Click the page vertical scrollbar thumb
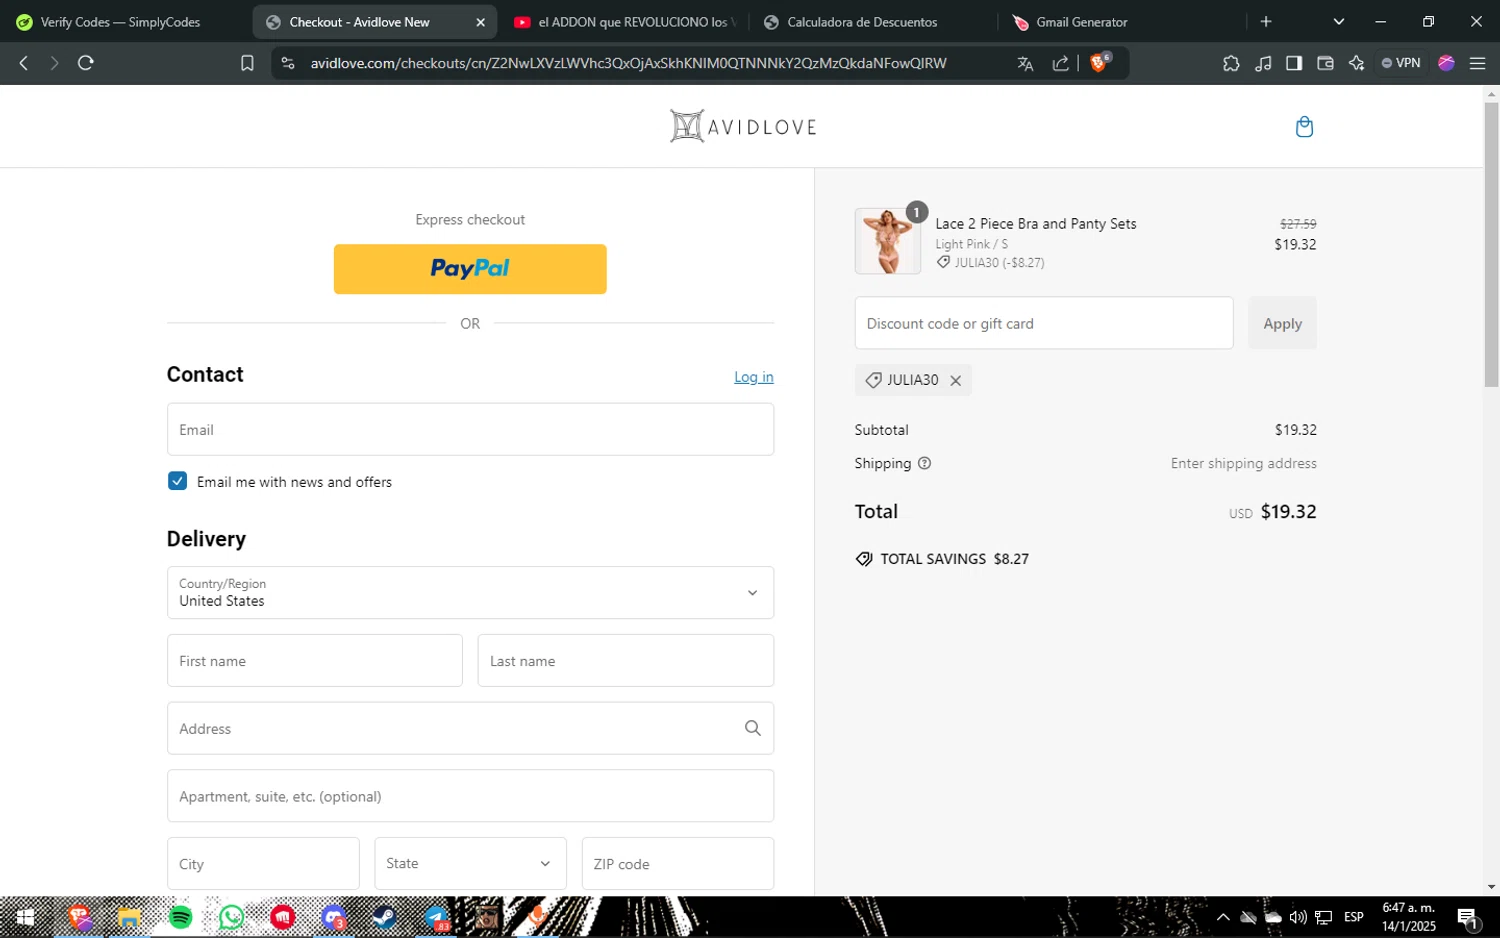The height and width of the screenshot is (938, 1500). (1491, 245)
